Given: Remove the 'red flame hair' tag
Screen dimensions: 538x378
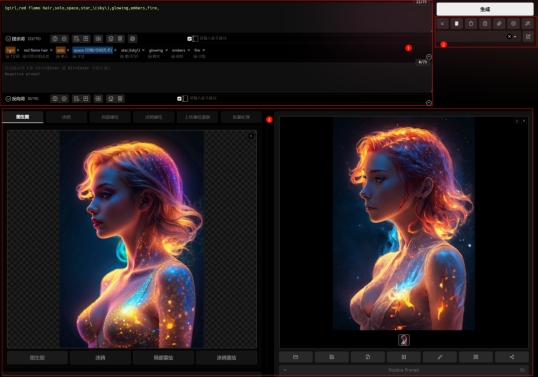Looking at the screenshot, I should 51,50.
